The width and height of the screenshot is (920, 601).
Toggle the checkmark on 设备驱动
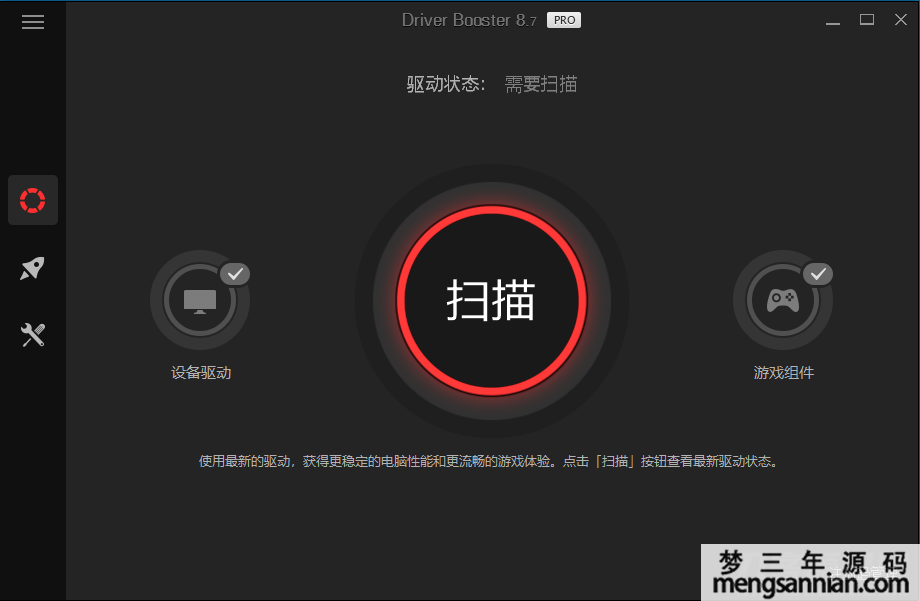(x=235, y=274)
